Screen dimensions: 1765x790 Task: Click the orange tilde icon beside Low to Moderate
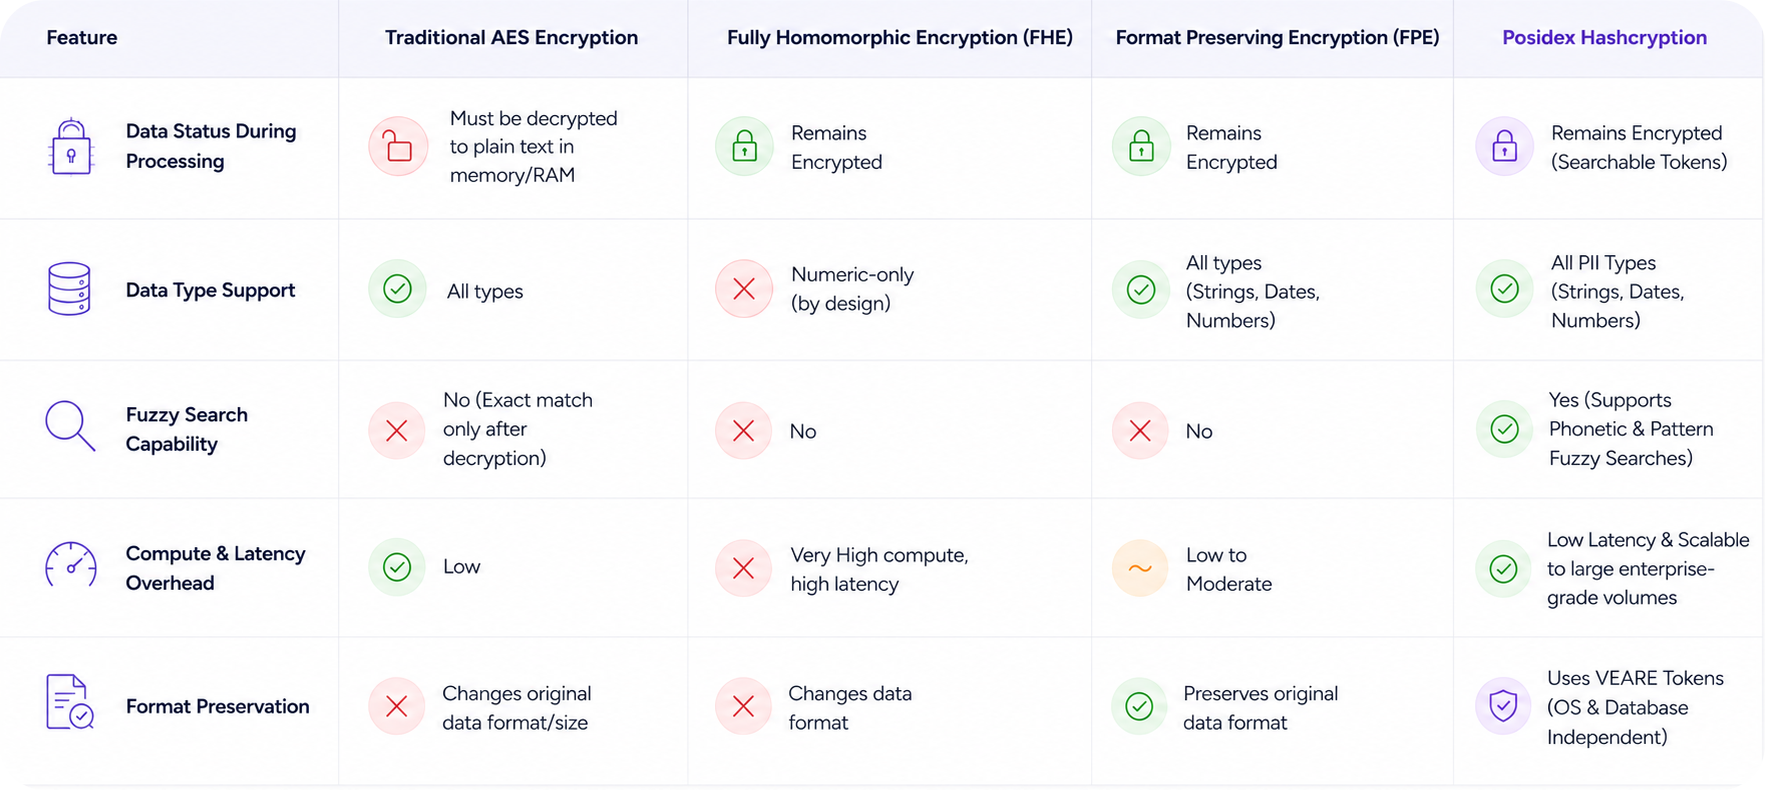pyautogui.click(x=1140, y=568)
